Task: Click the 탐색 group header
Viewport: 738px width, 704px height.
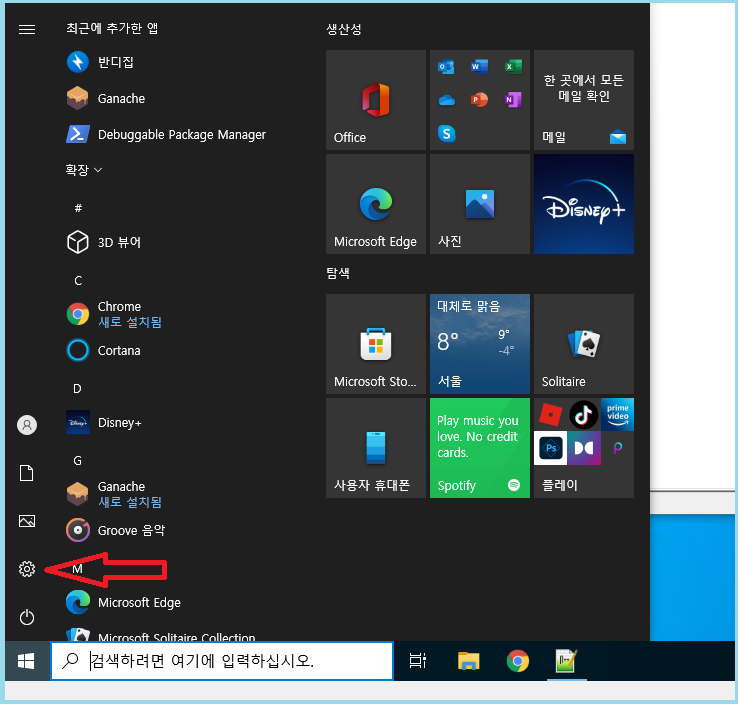Action: click(338, 273)
